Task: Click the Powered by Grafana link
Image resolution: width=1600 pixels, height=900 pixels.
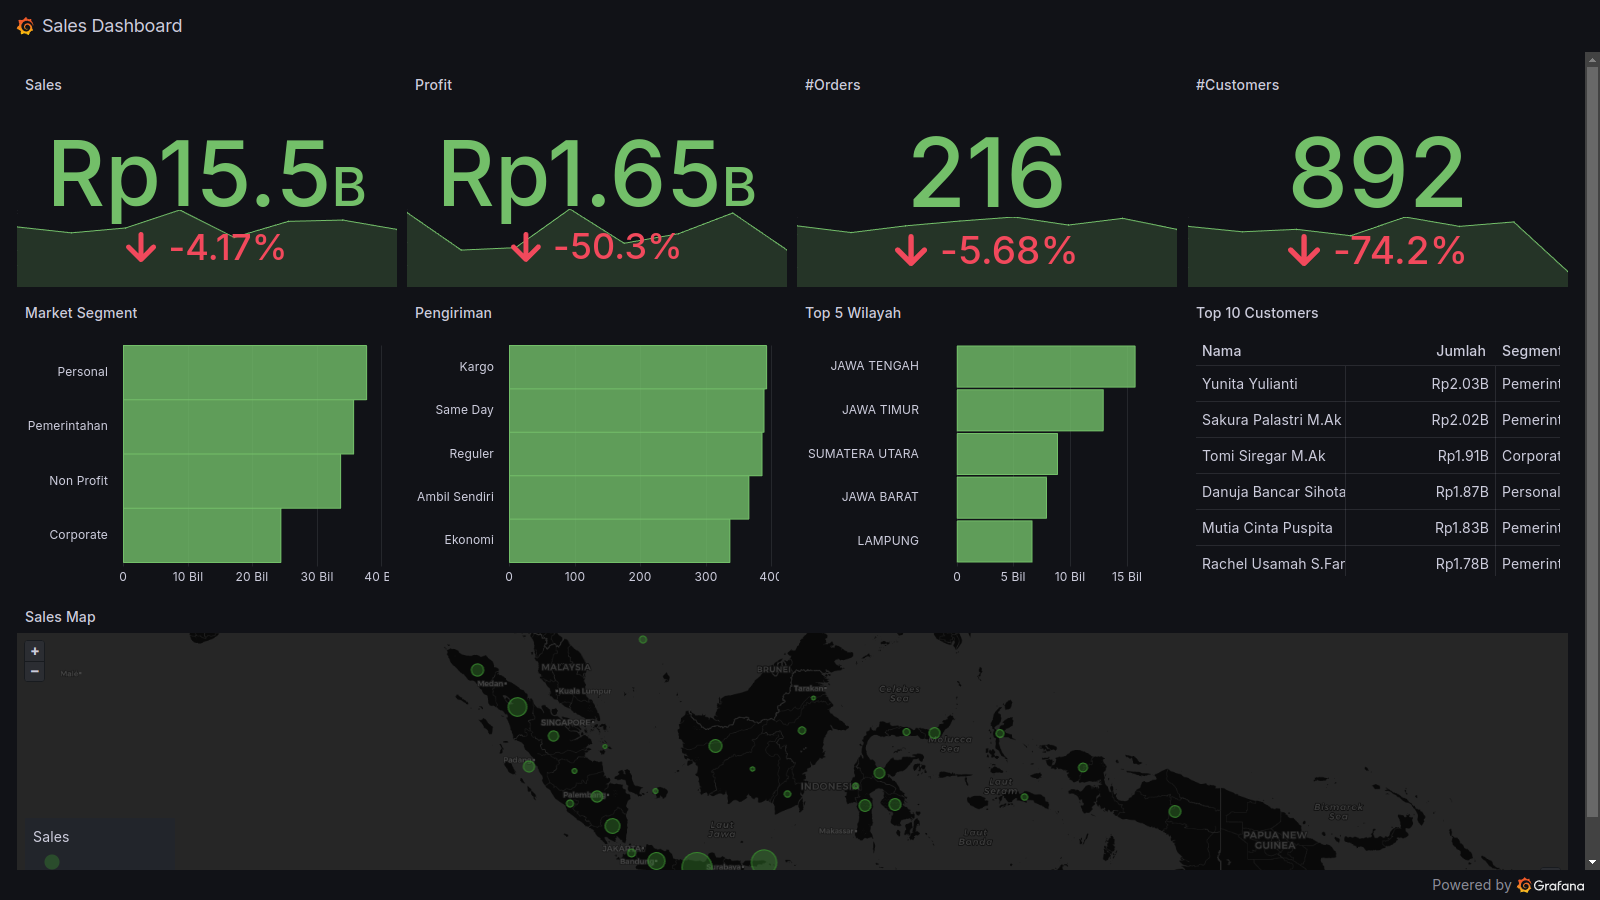Action: pos(1507,885)
